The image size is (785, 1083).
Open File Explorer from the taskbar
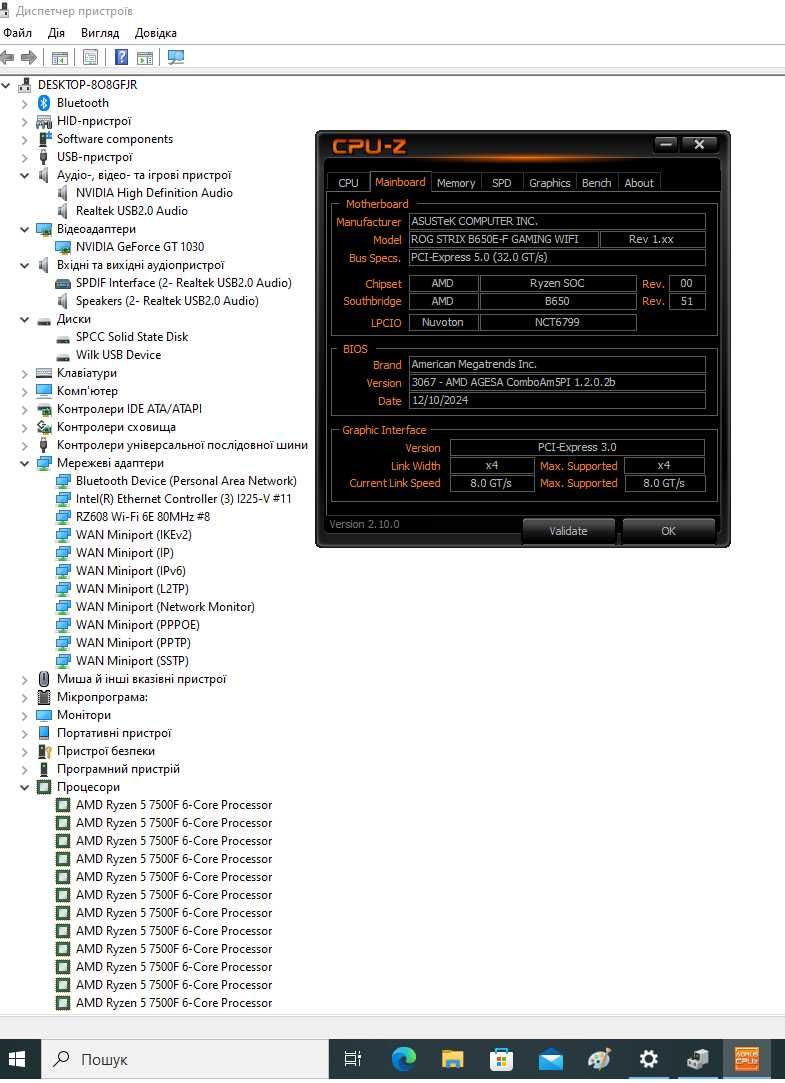[452, 1059]
